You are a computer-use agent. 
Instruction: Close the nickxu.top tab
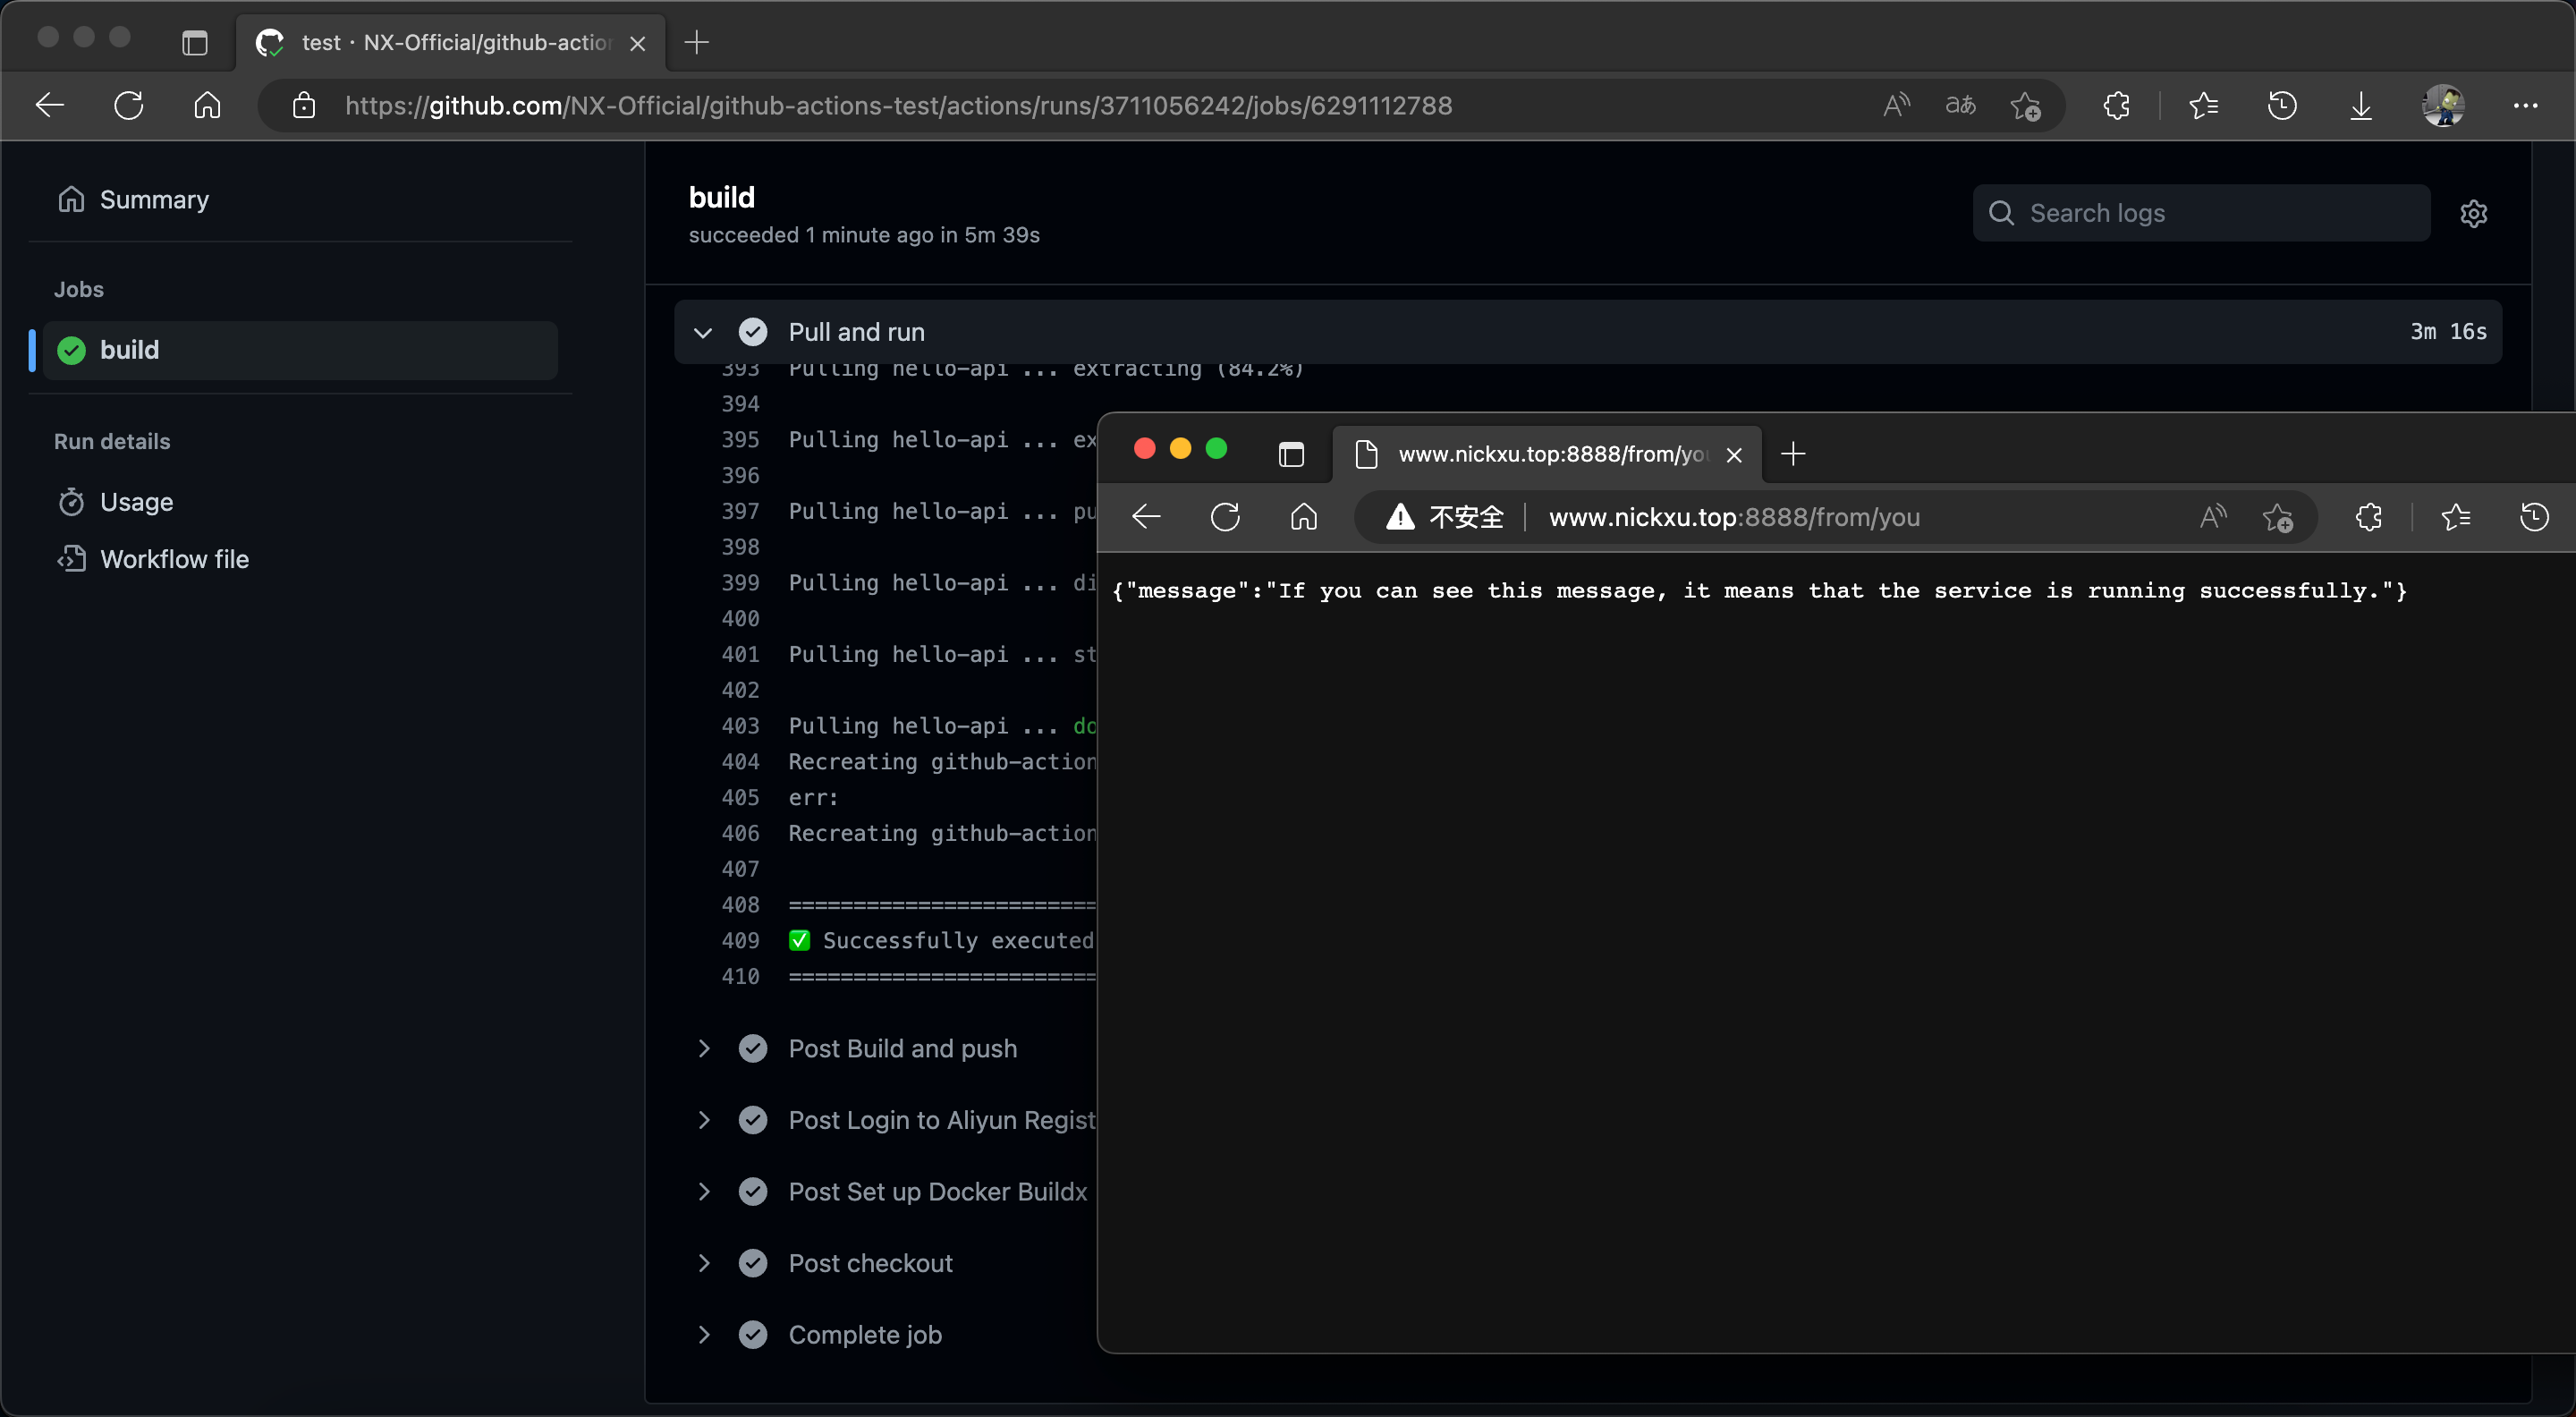[1734, 455]
